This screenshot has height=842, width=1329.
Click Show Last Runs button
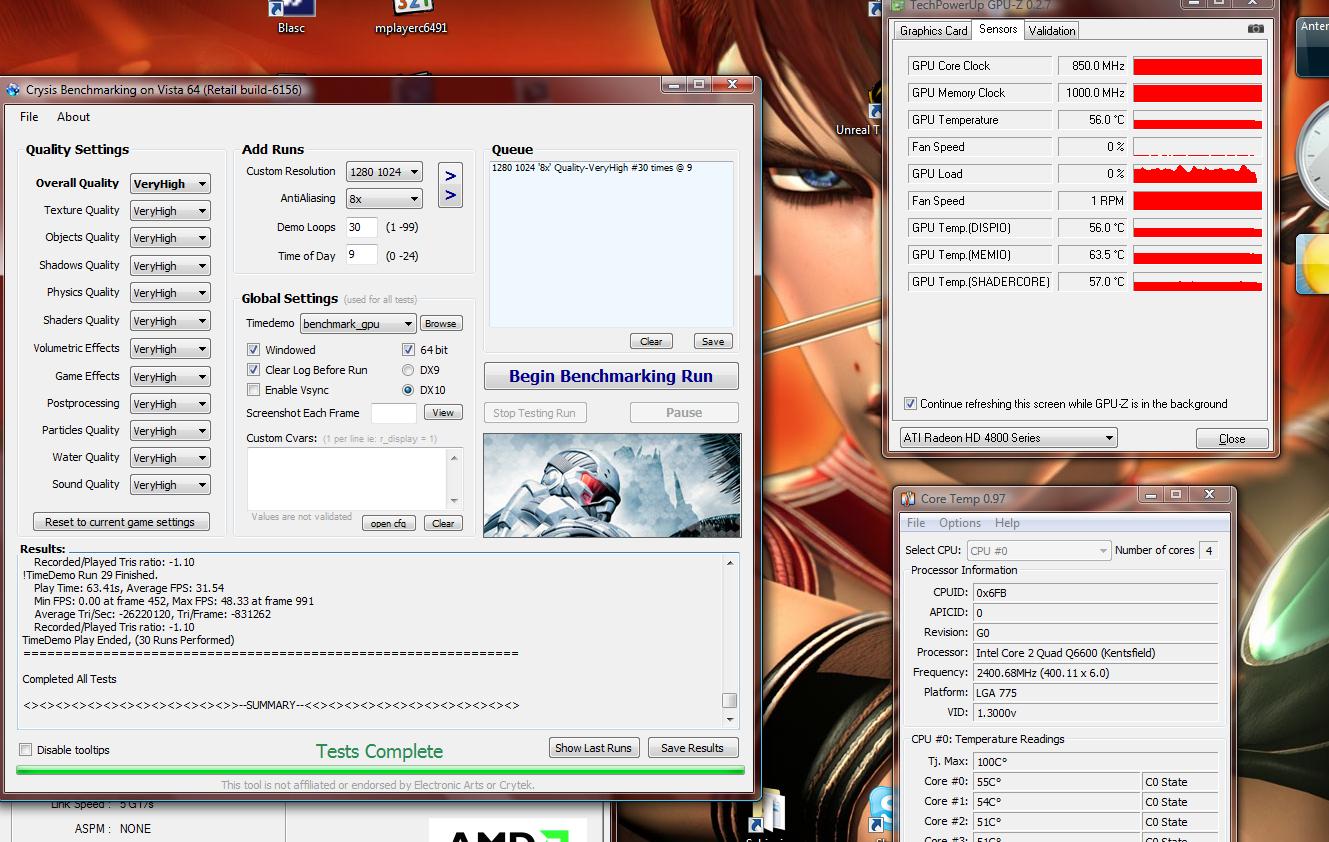coord(593,748)
